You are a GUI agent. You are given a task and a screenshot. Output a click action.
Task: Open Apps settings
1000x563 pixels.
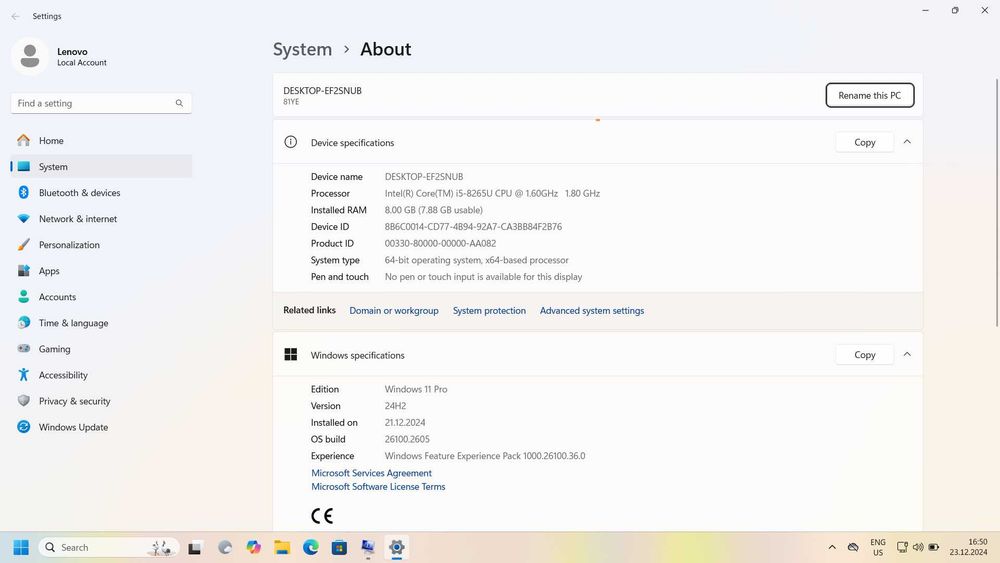[x=101, y=271]
